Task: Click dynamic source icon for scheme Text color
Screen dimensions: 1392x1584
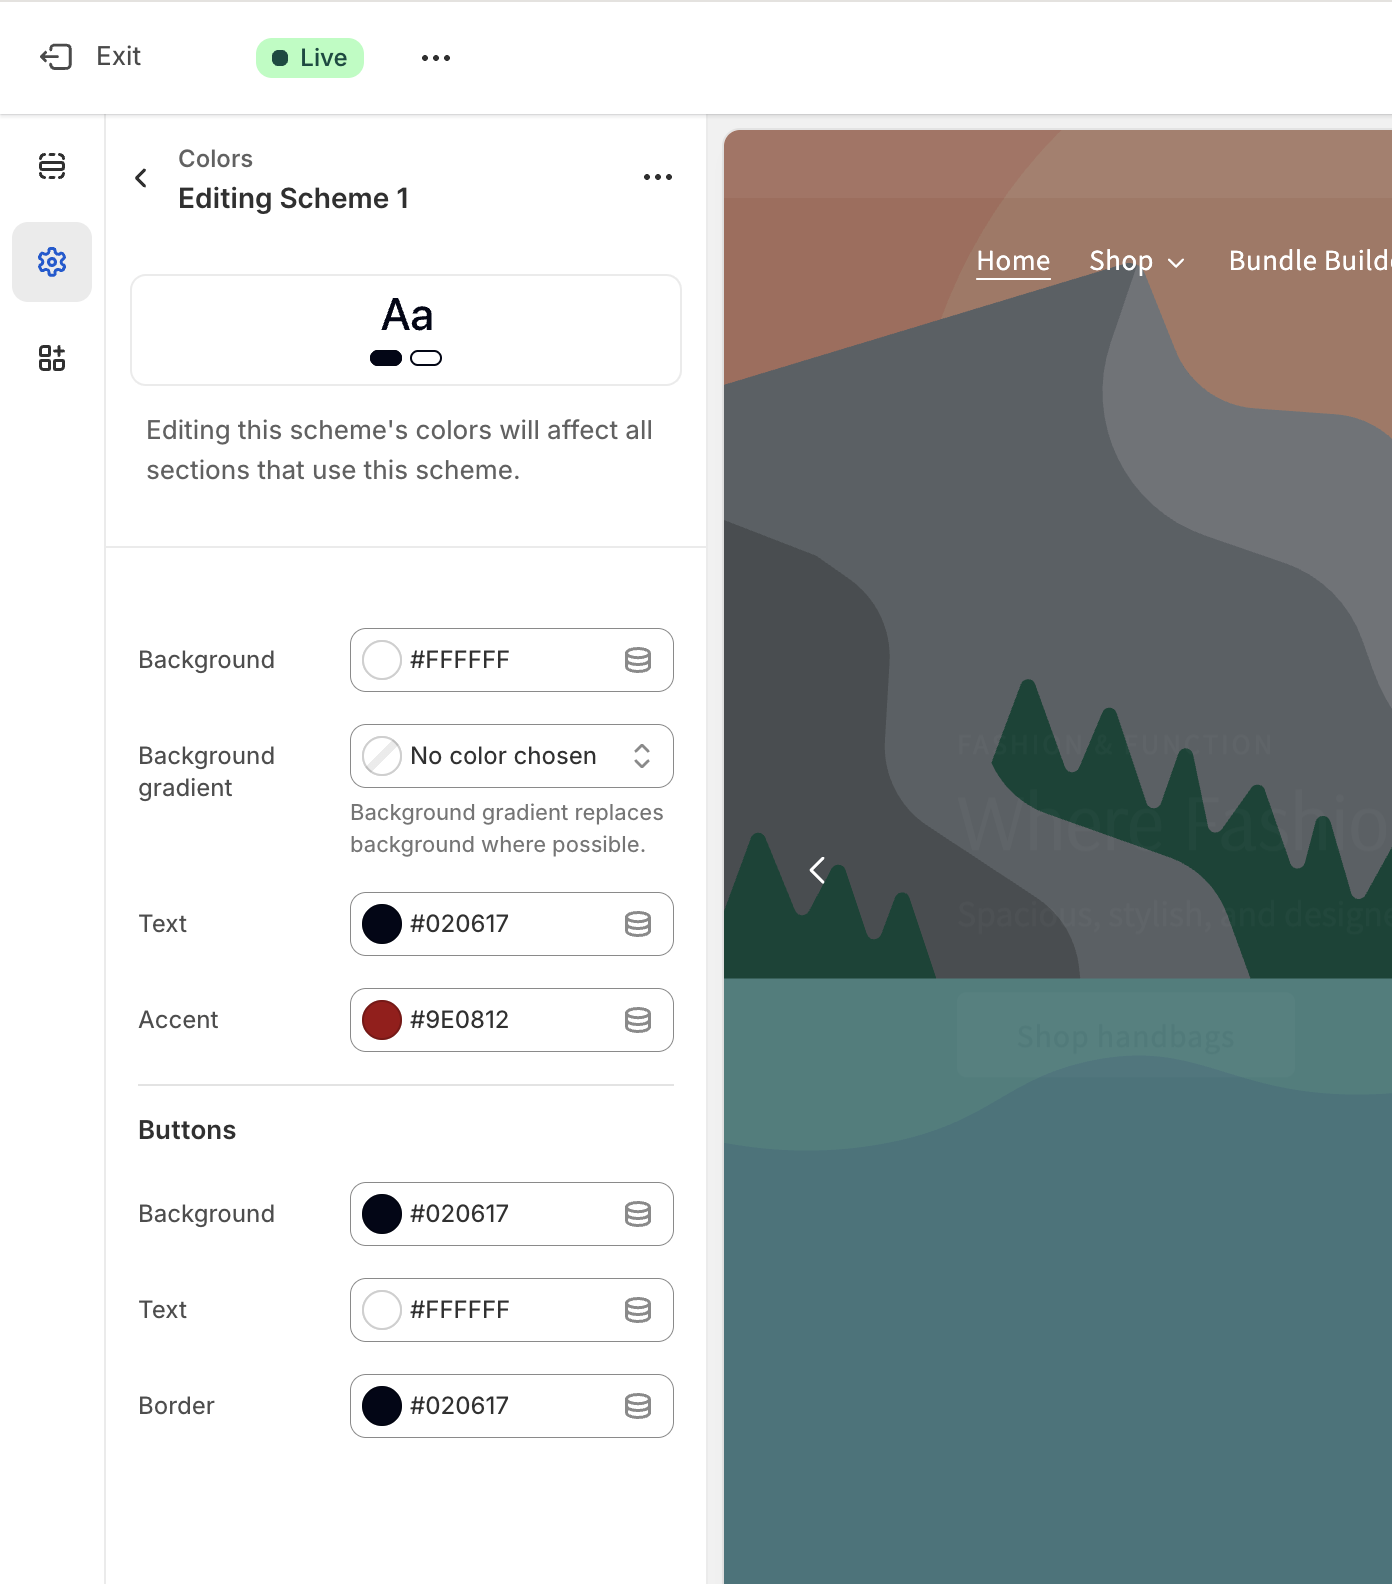Action: (x=638, y=924)
